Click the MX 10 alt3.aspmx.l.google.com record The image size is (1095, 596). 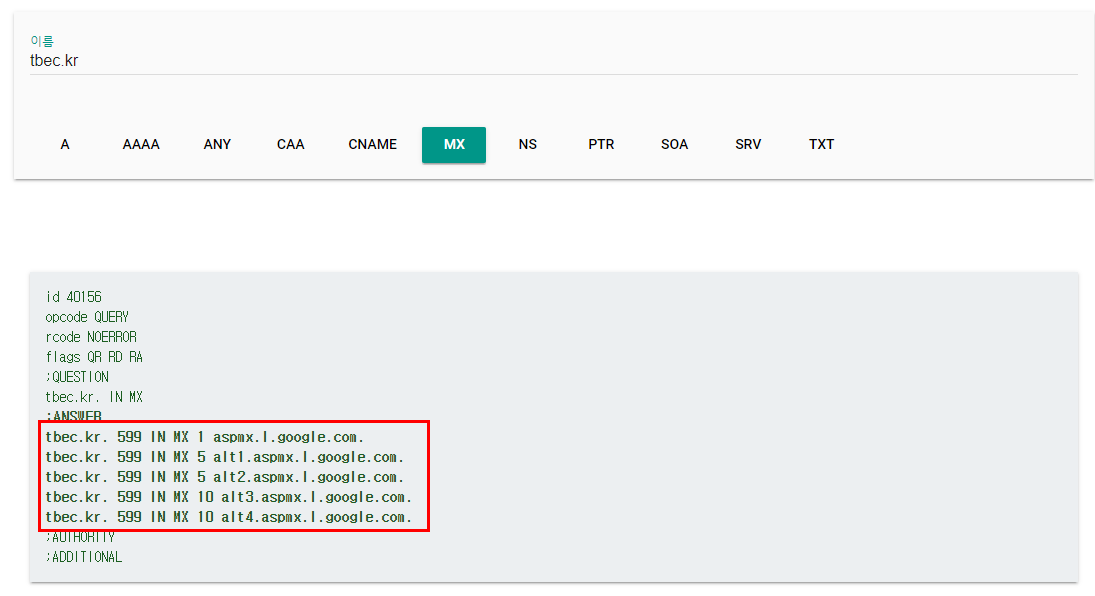(229, 497)
